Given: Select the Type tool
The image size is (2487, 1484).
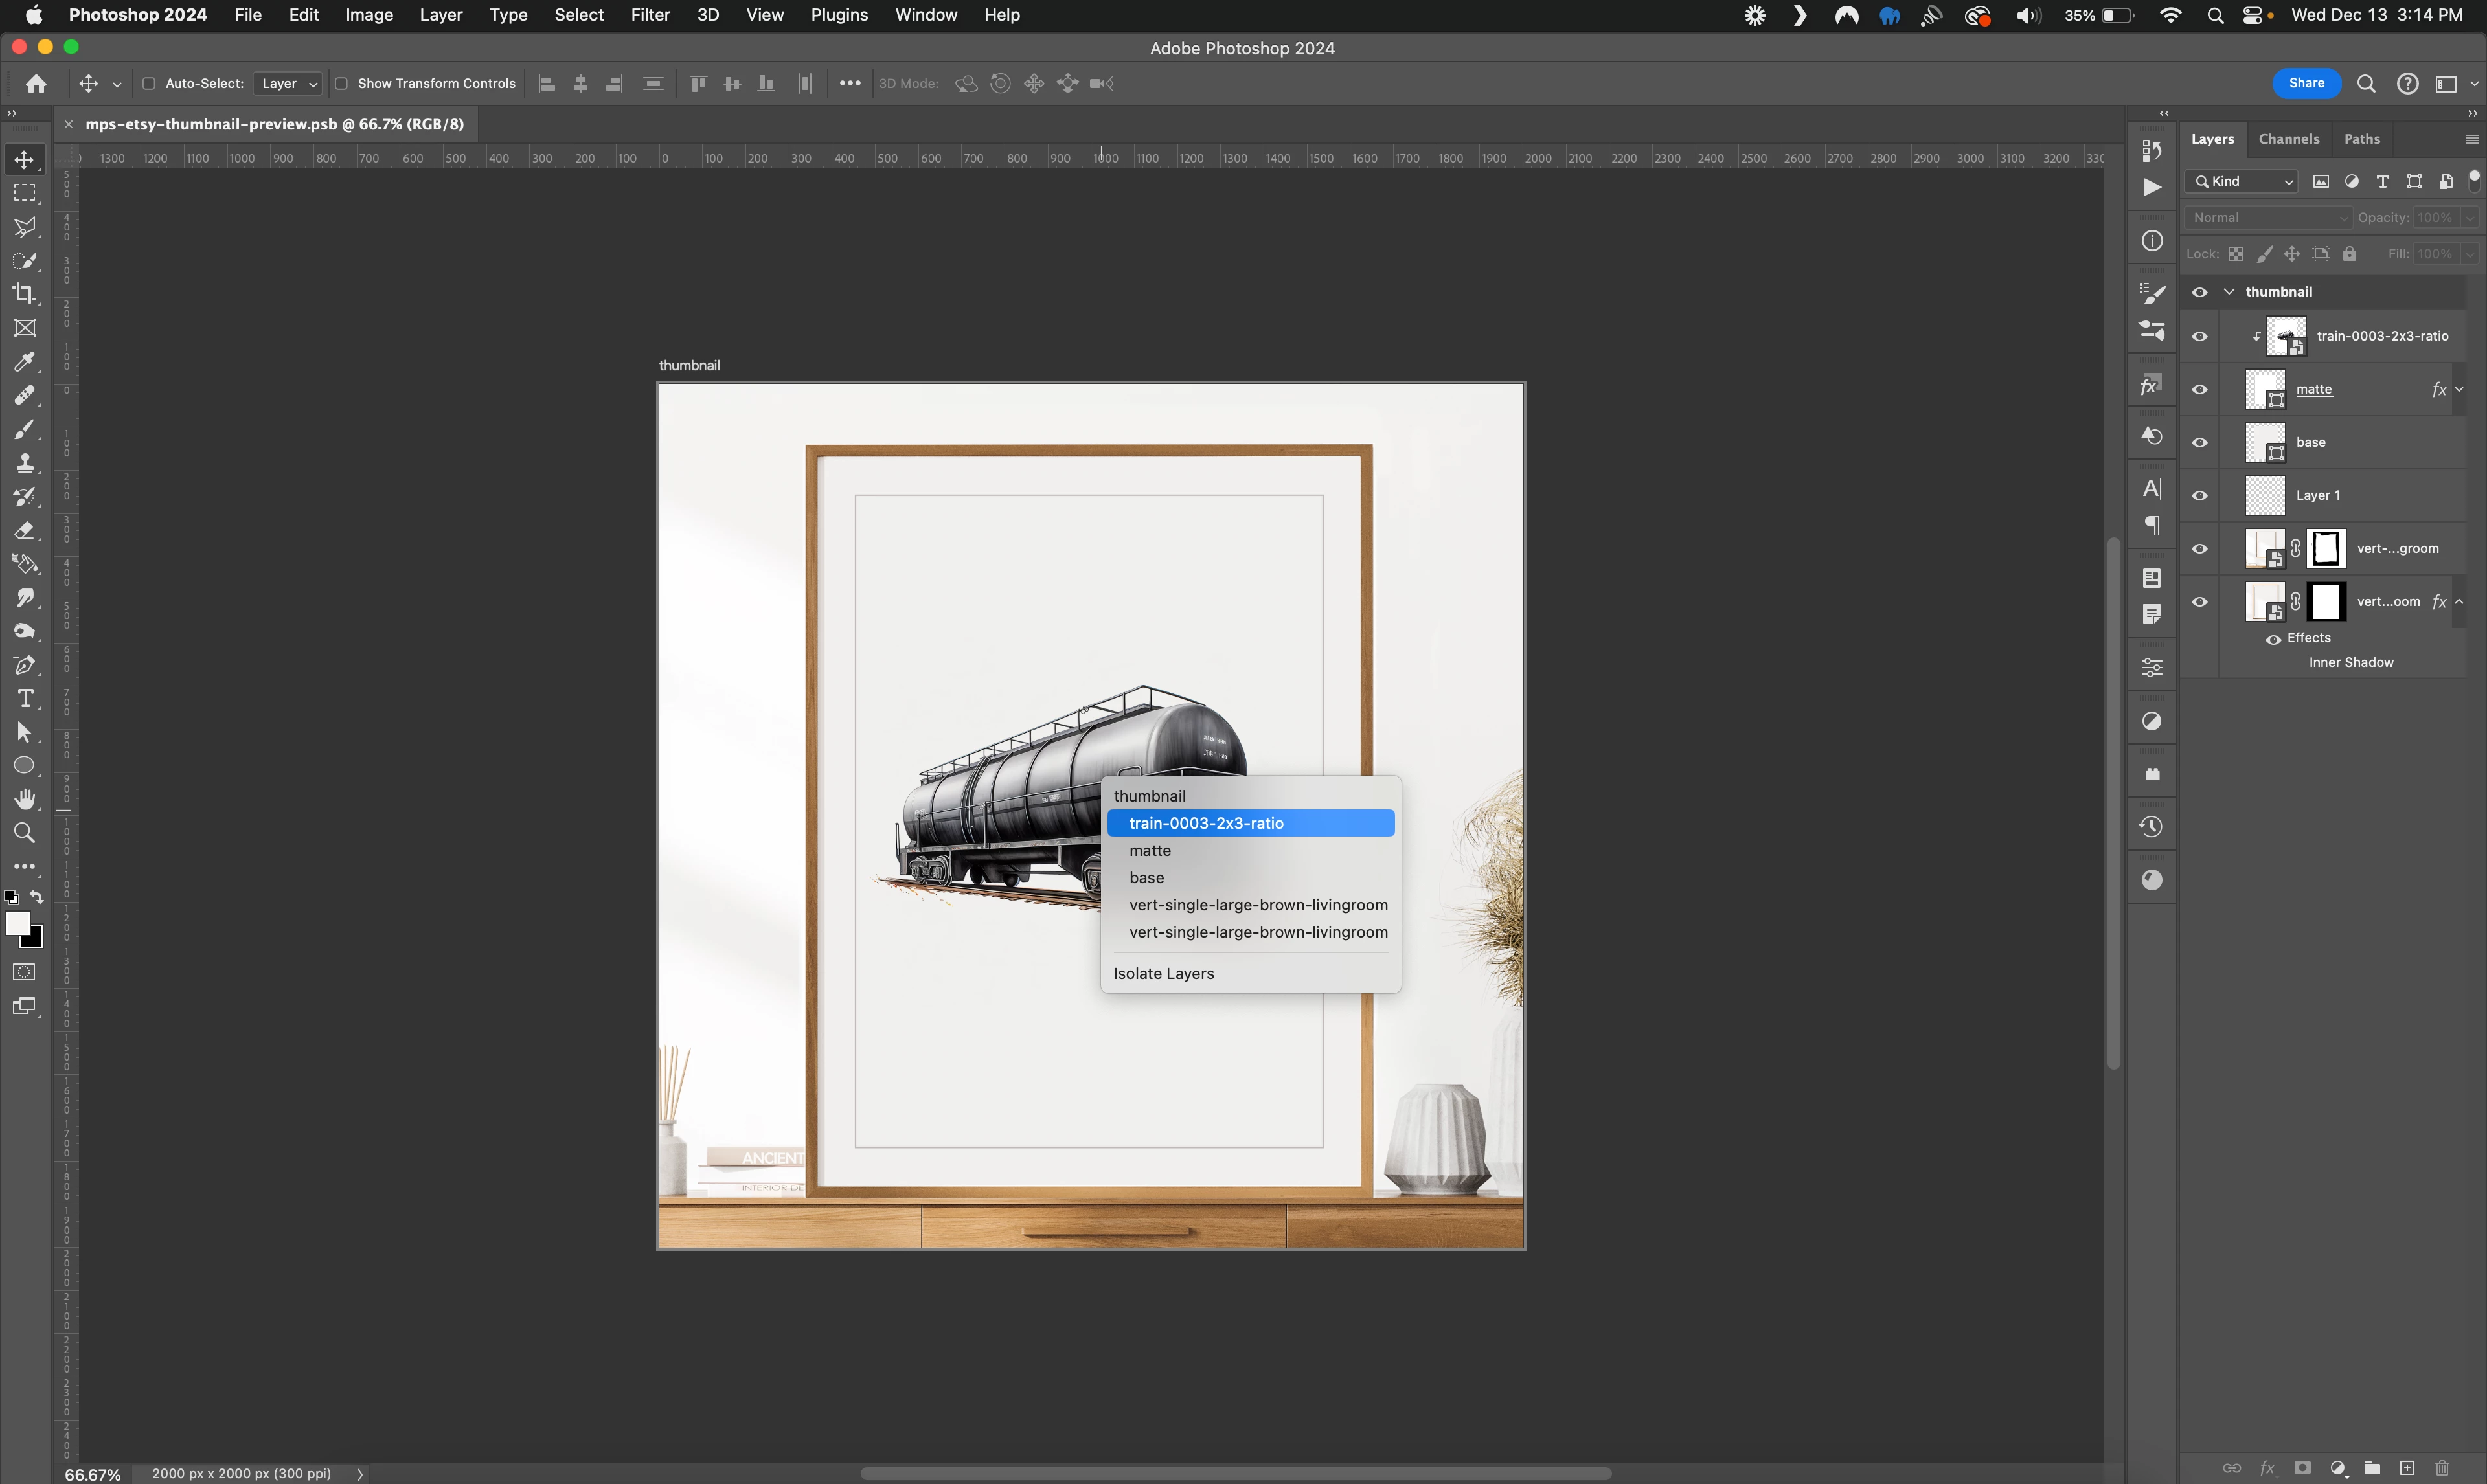Looking at the screenshot, I should click(x=25, y=699).
